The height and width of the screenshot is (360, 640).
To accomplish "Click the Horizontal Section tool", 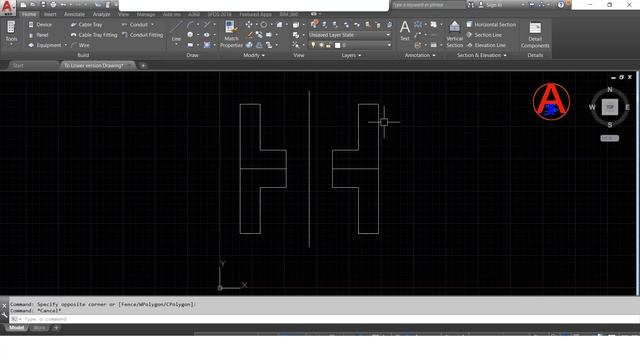I will (491, 24).
